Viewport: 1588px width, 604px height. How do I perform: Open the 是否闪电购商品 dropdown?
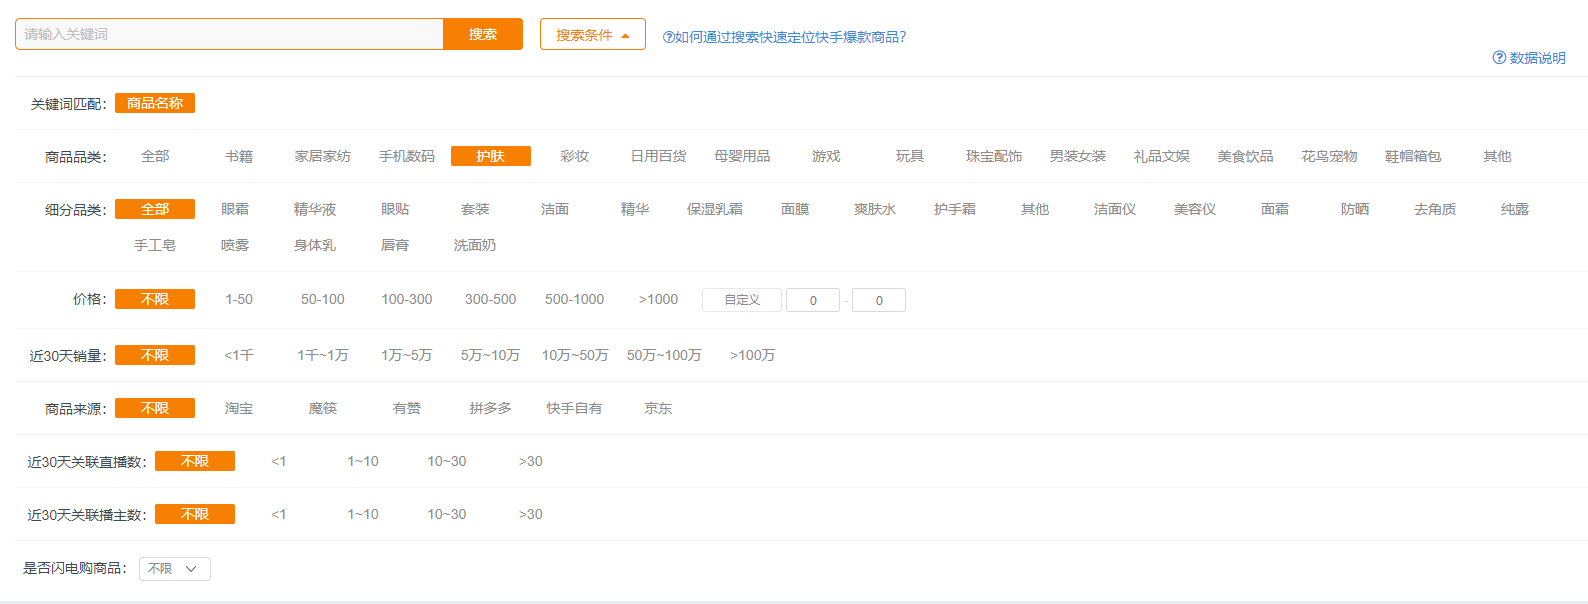174,569
